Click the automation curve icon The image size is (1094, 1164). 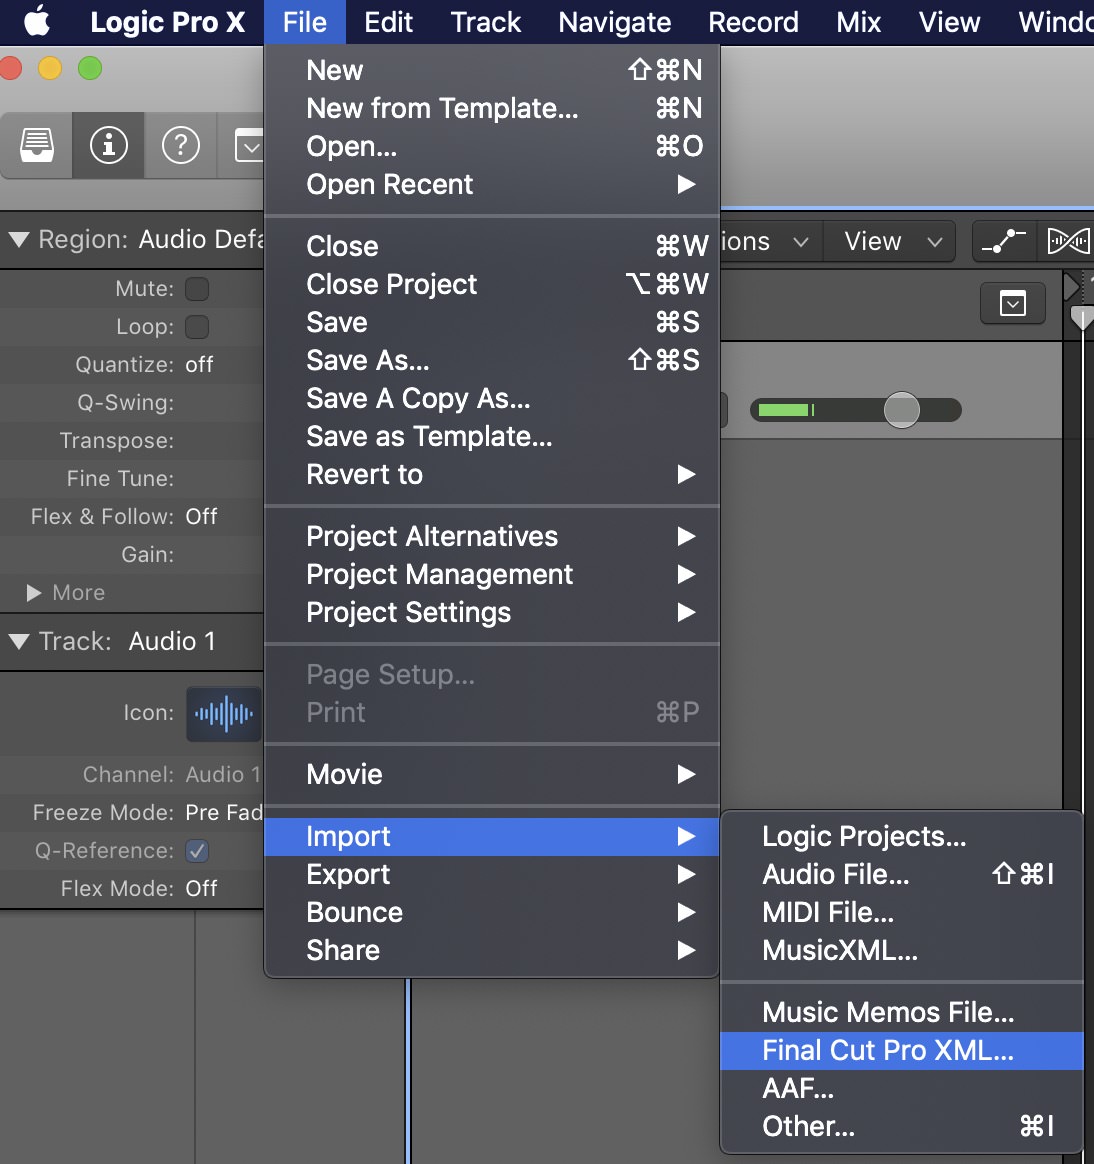[1004, 241]
